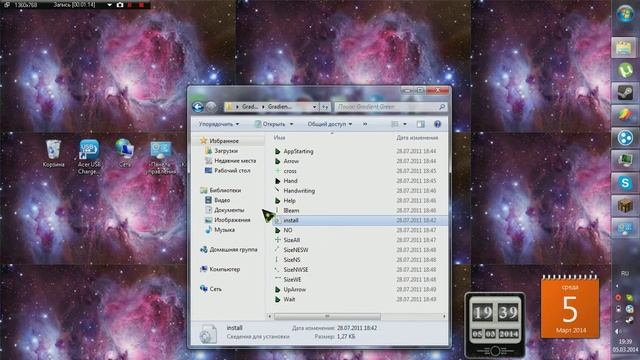Screen dimensions: 640x360
Task: Open Изображения library in the navigation pane
Action: point(232,220)
